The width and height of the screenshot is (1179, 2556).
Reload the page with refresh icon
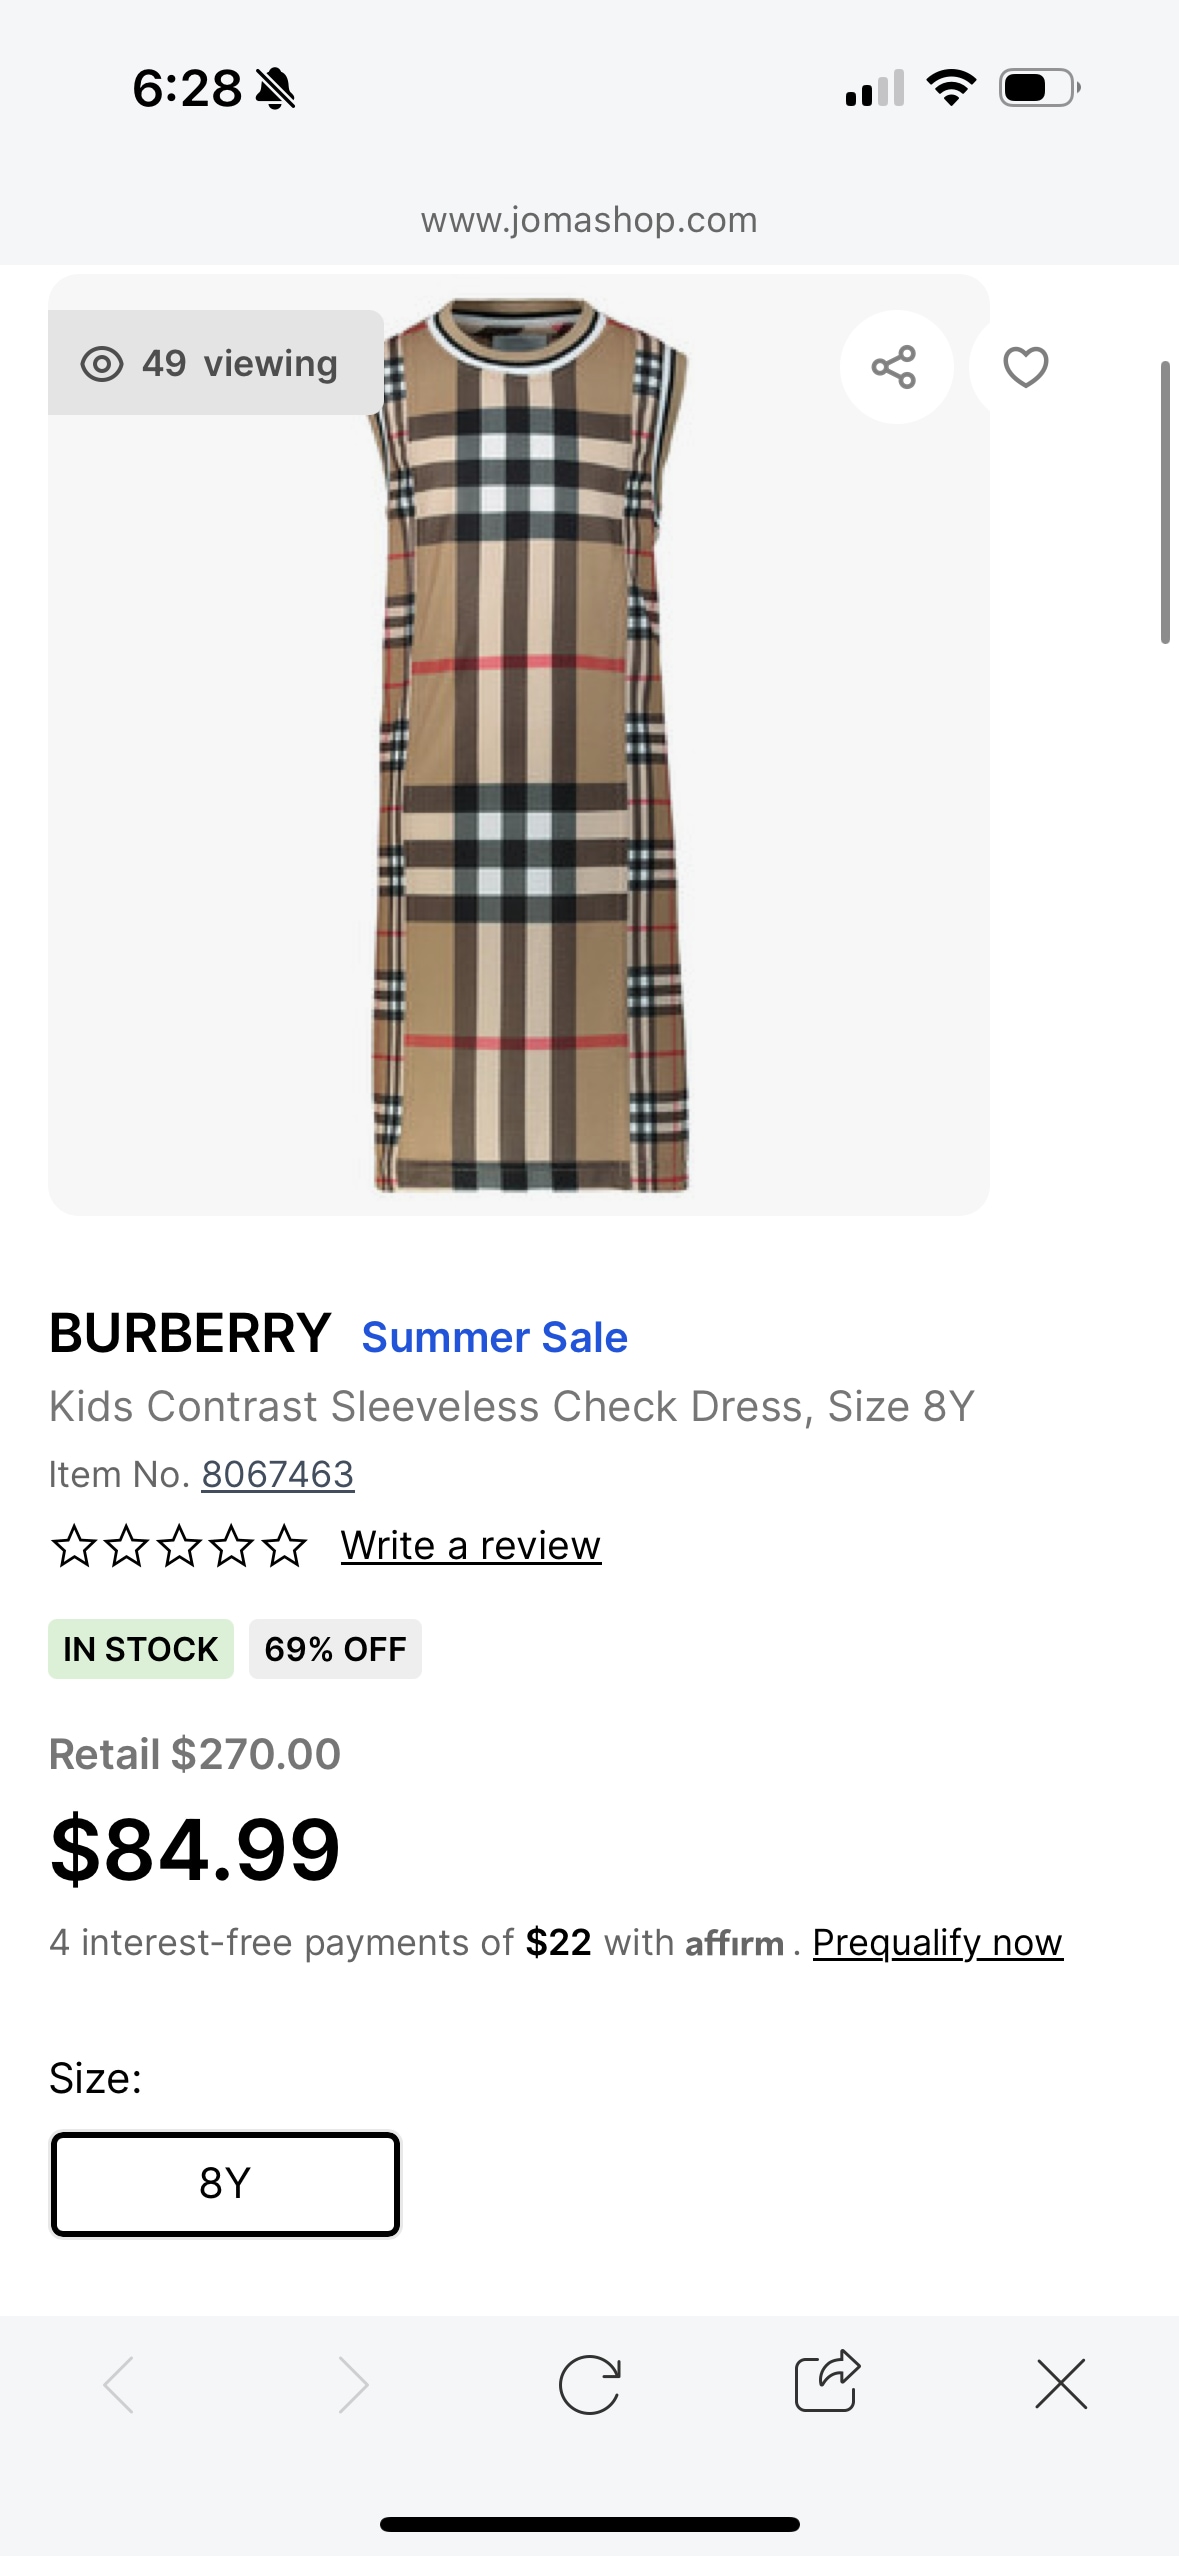589,2385
